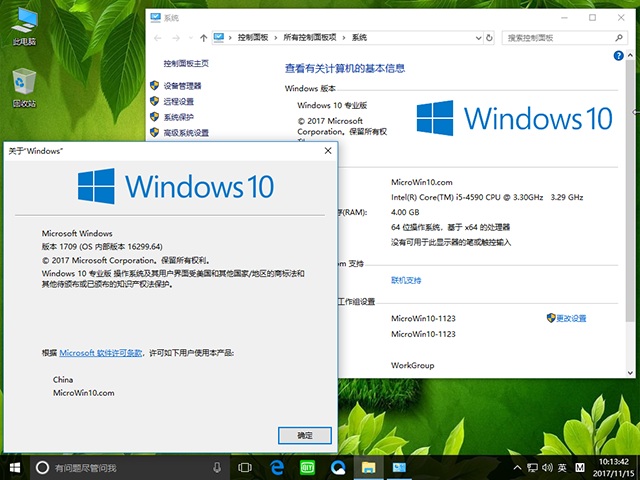
Task: Open the green iQIYI taskbar app
Action: tap(307, 468)
